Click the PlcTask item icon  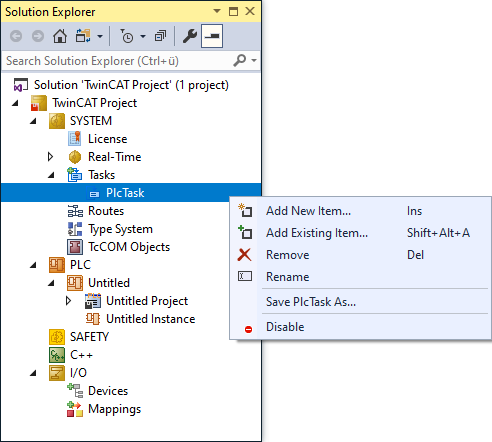tap(94, 194)
